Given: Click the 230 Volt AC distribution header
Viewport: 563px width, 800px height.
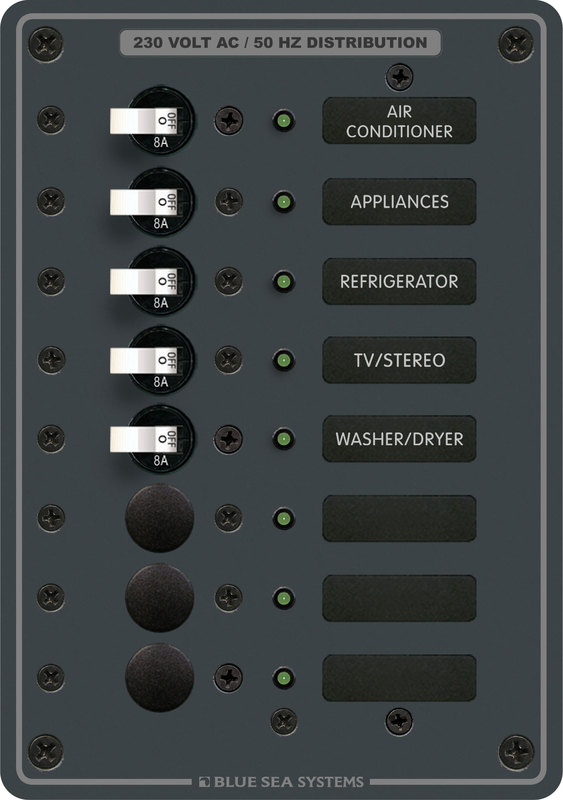Looking at the screenshot, I should coord(280,42).
